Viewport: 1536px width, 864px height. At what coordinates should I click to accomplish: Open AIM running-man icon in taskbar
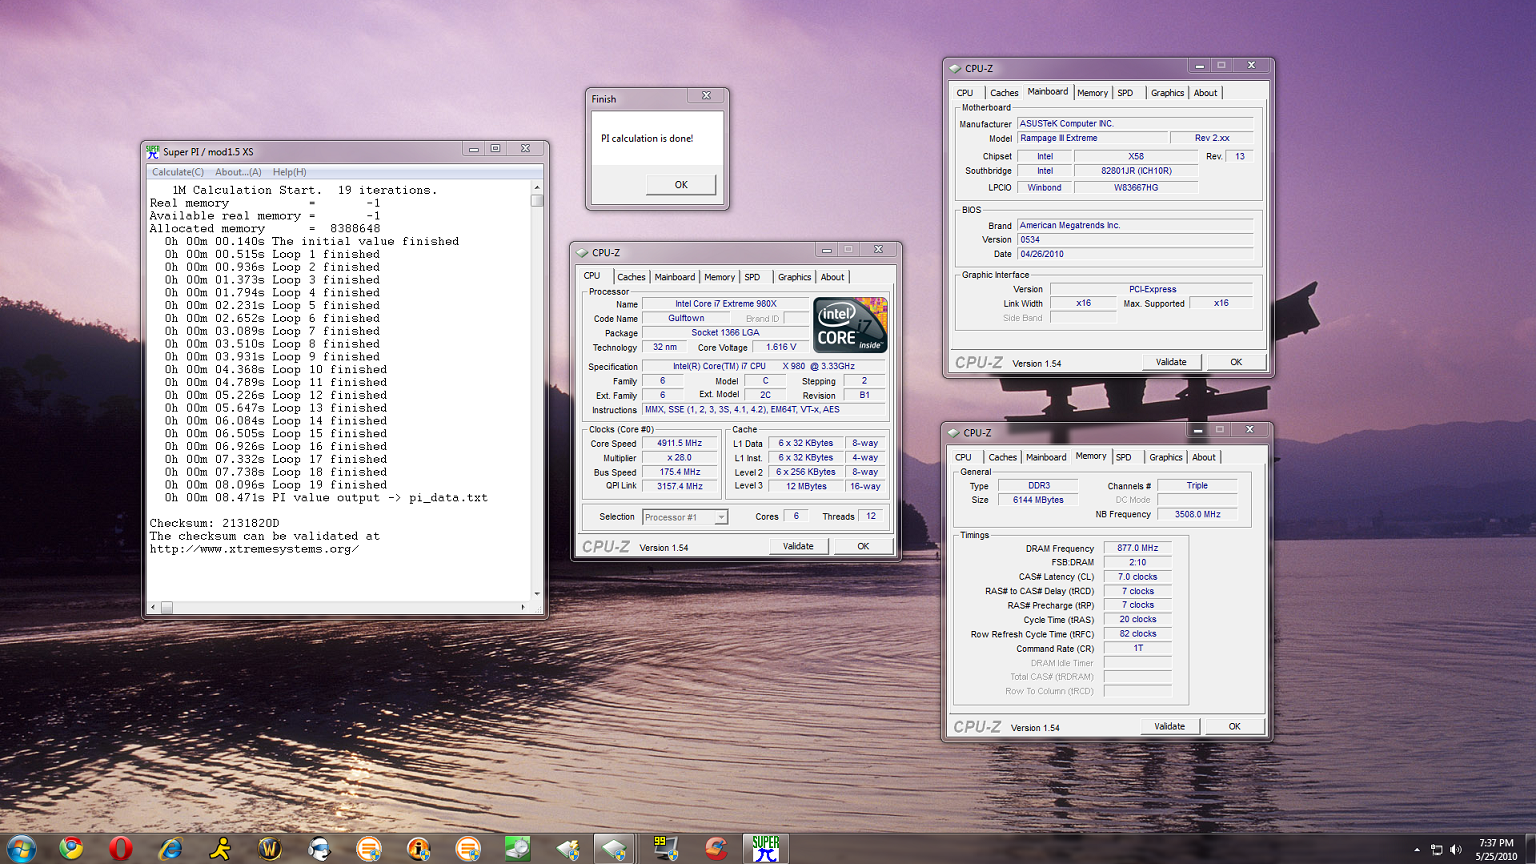tap(220, 848)
